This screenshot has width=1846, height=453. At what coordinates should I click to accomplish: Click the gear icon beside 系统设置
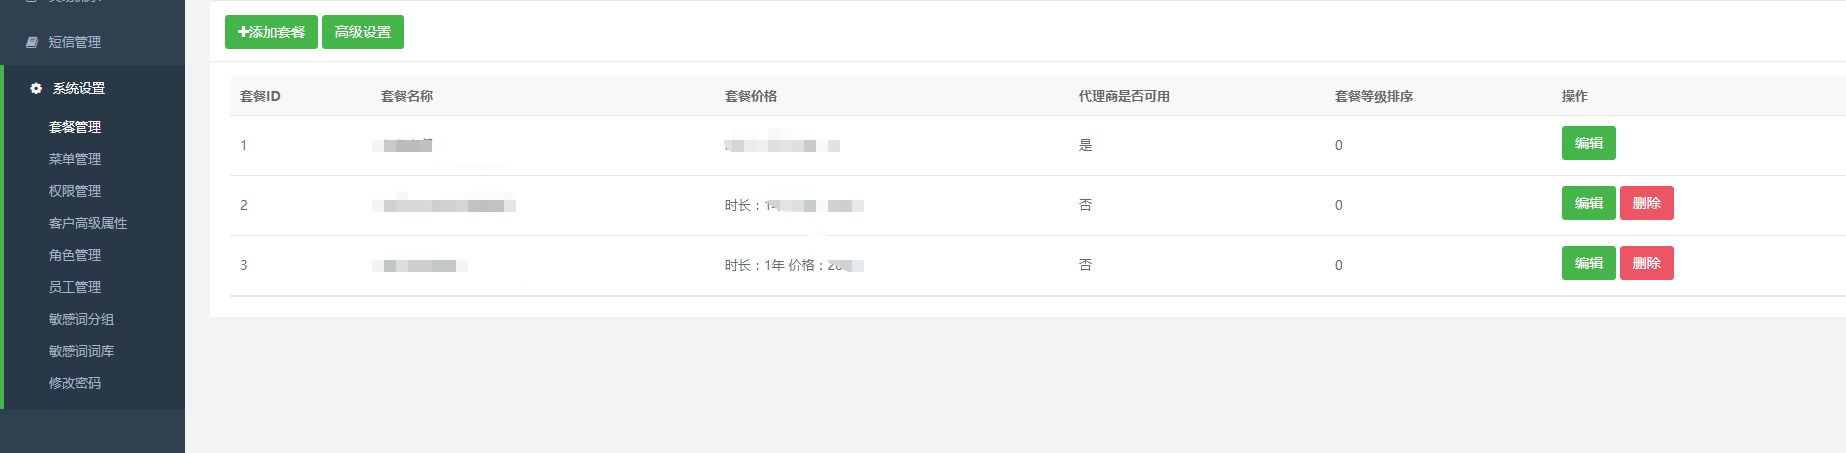click(36, 88)
